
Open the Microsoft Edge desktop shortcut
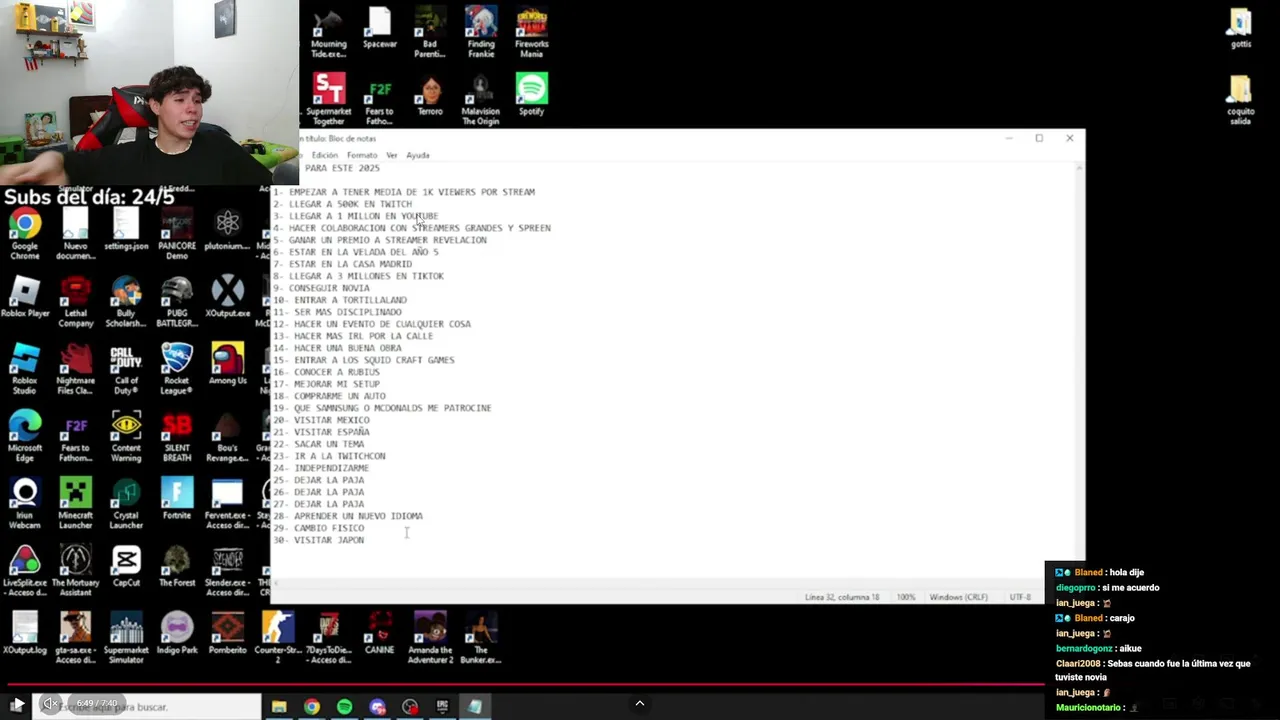pos(25,437)
